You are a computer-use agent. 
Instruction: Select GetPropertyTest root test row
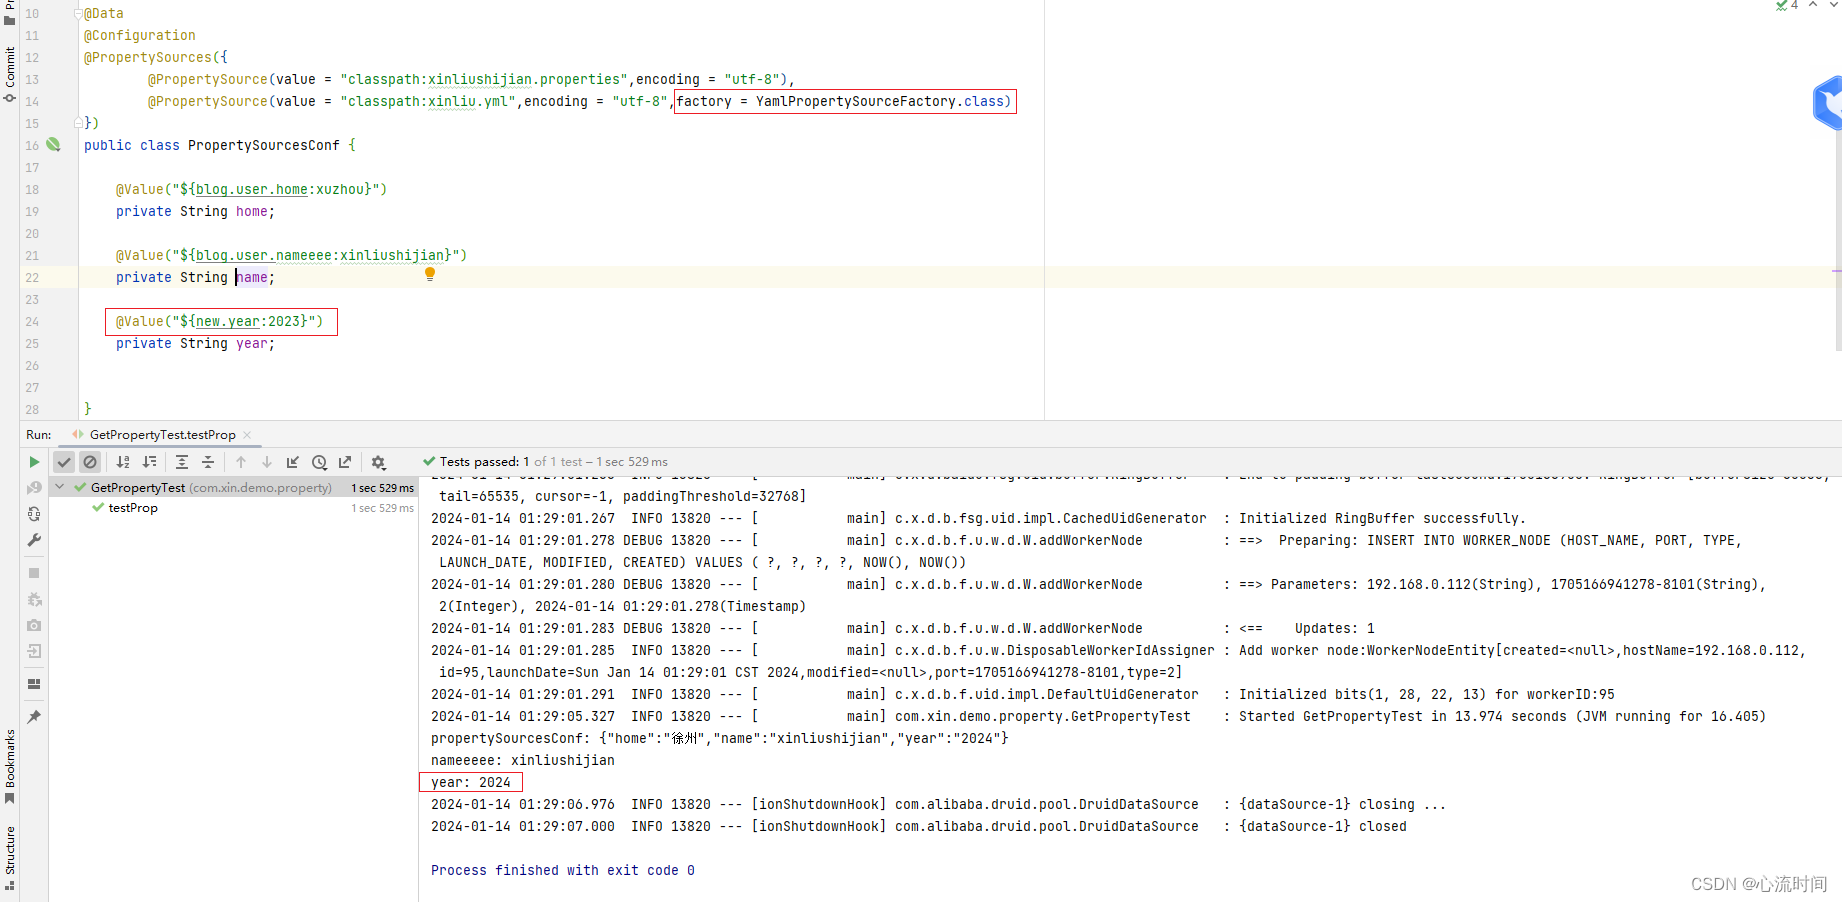pos(234,487)
